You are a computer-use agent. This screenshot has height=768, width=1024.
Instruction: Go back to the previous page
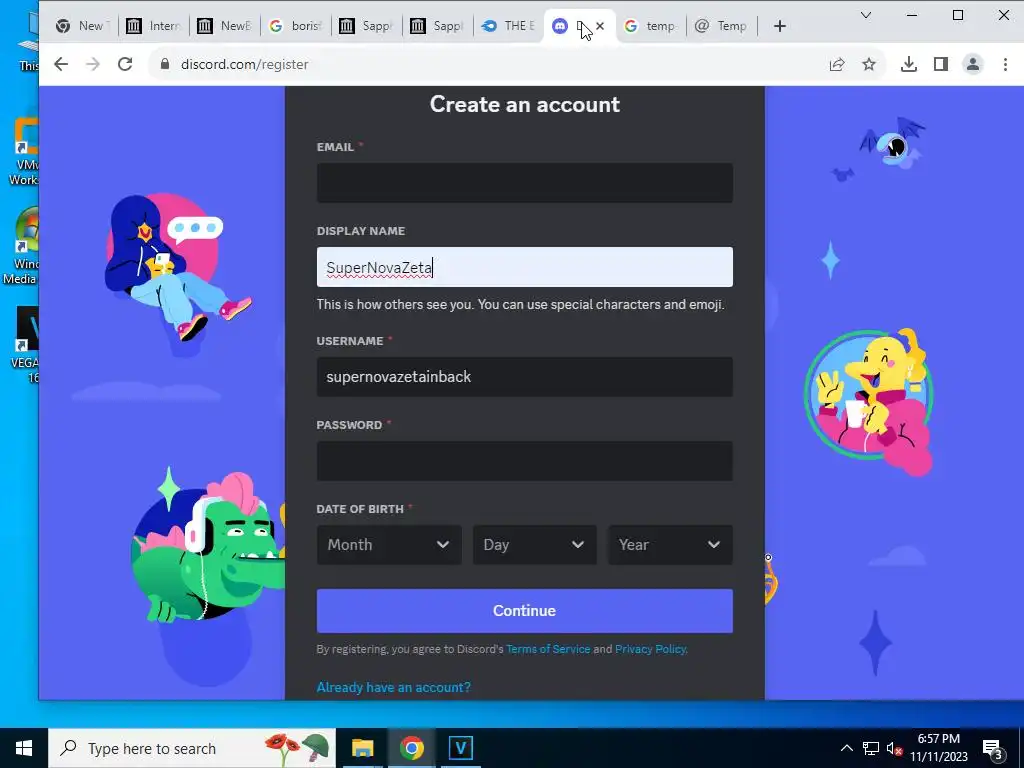61,64
